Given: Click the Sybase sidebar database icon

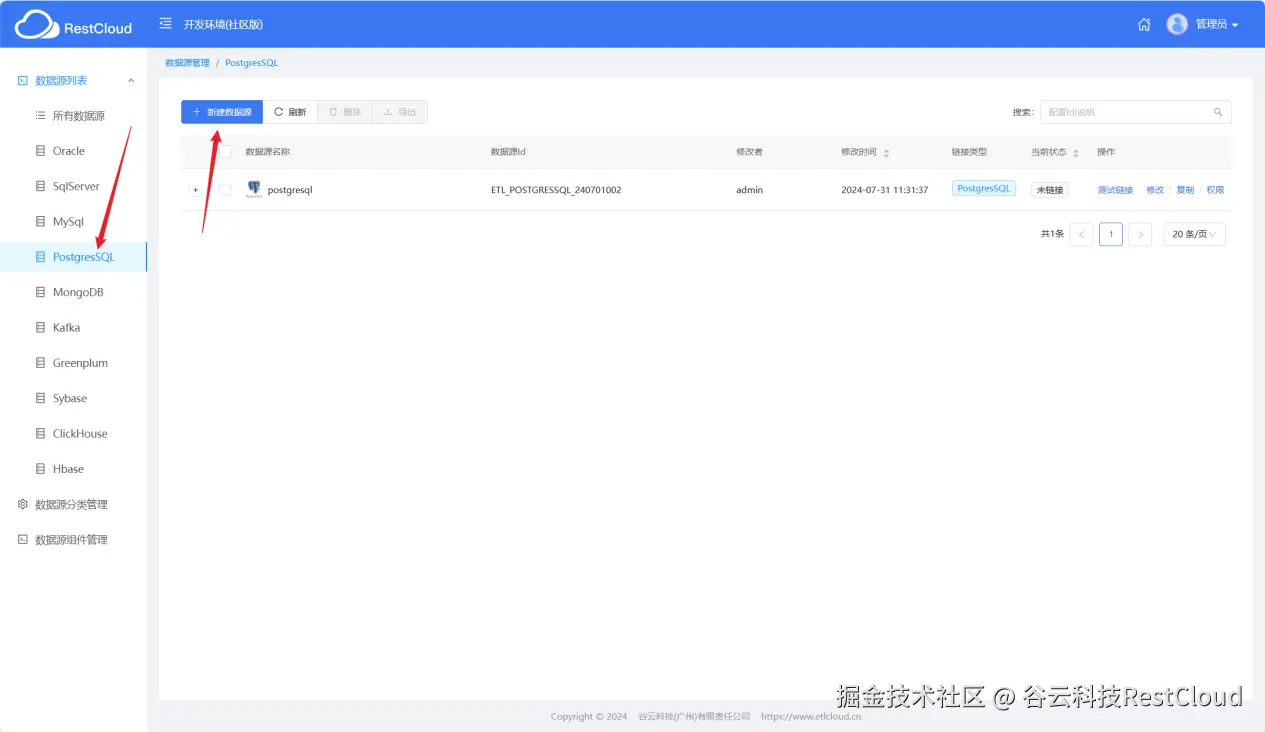Looking at the screenshot, I should click(41, 398).
